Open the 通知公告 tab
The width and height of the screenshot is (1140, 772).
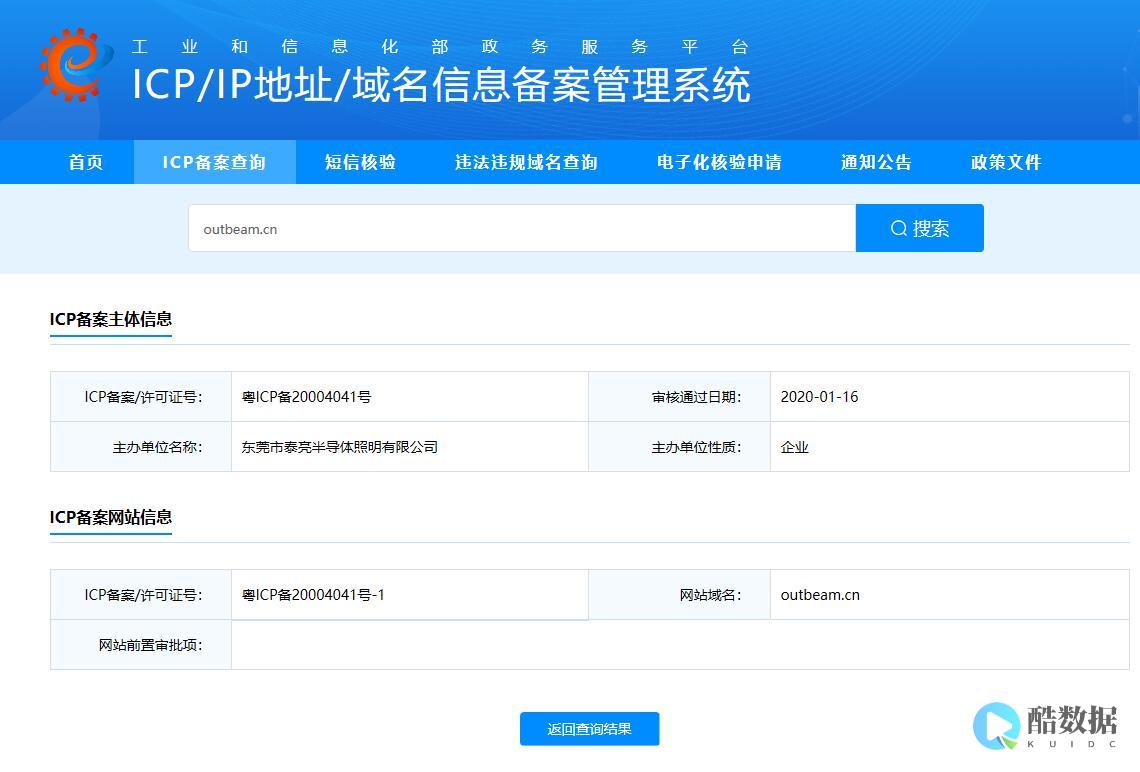876,162
